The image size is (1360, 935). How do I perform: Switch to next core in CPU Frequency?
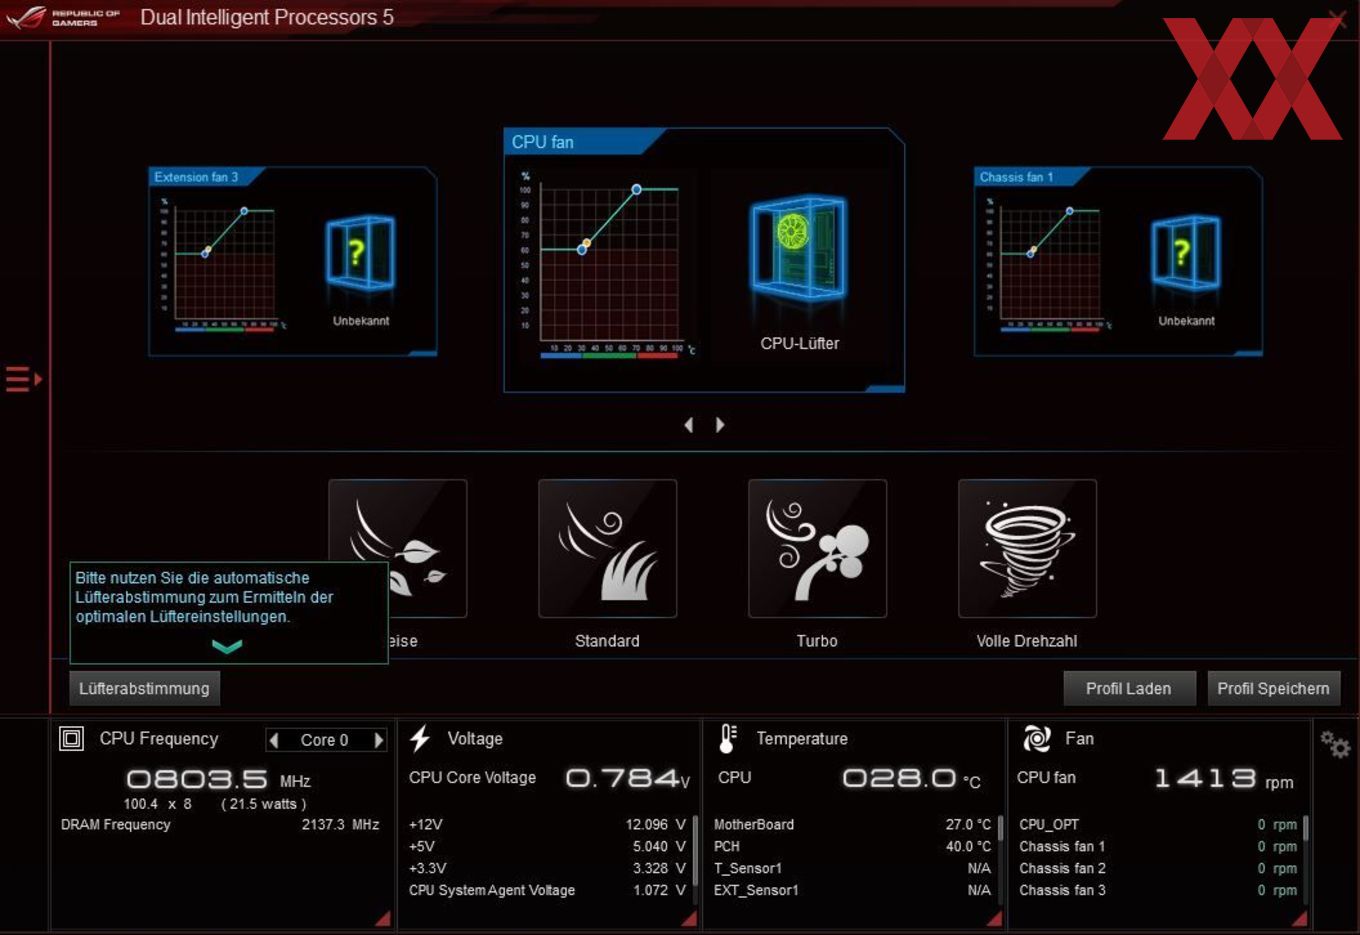tap(378, 740)
